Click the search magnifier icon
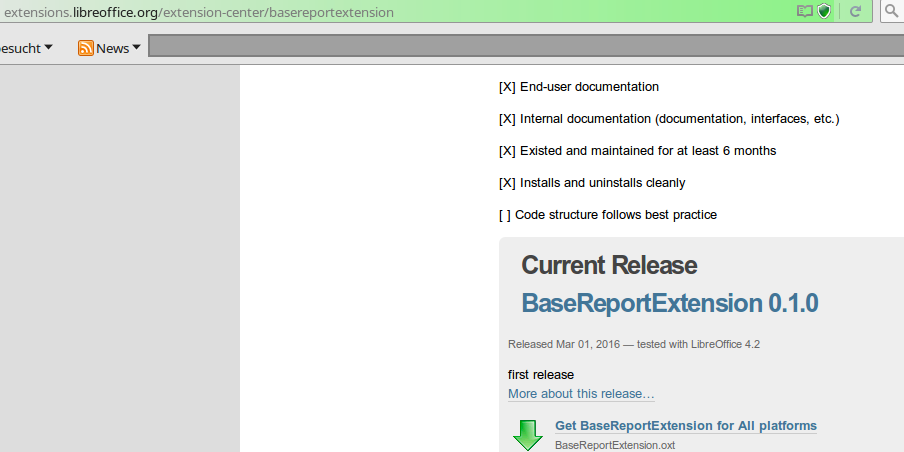 (x=891, y=12)
